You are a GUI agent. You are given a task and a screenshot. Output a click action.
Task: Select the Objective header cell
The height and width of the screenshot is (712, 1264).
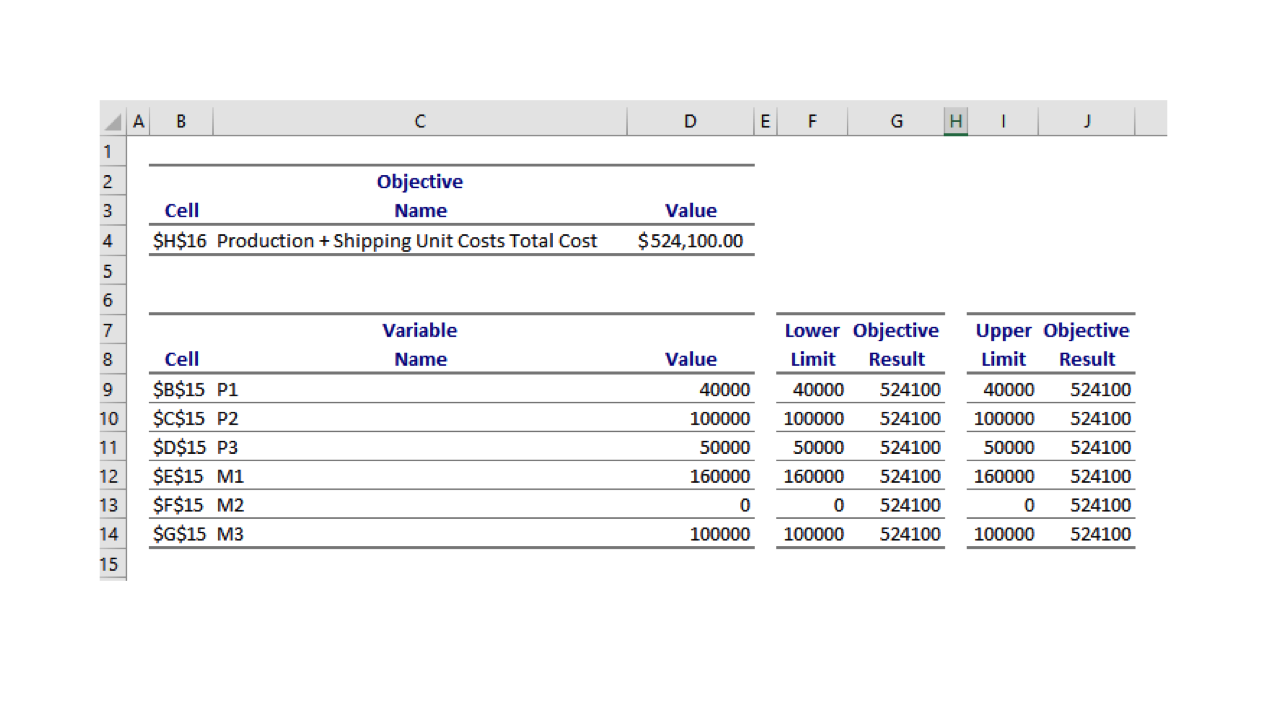(x=419, y=181)
